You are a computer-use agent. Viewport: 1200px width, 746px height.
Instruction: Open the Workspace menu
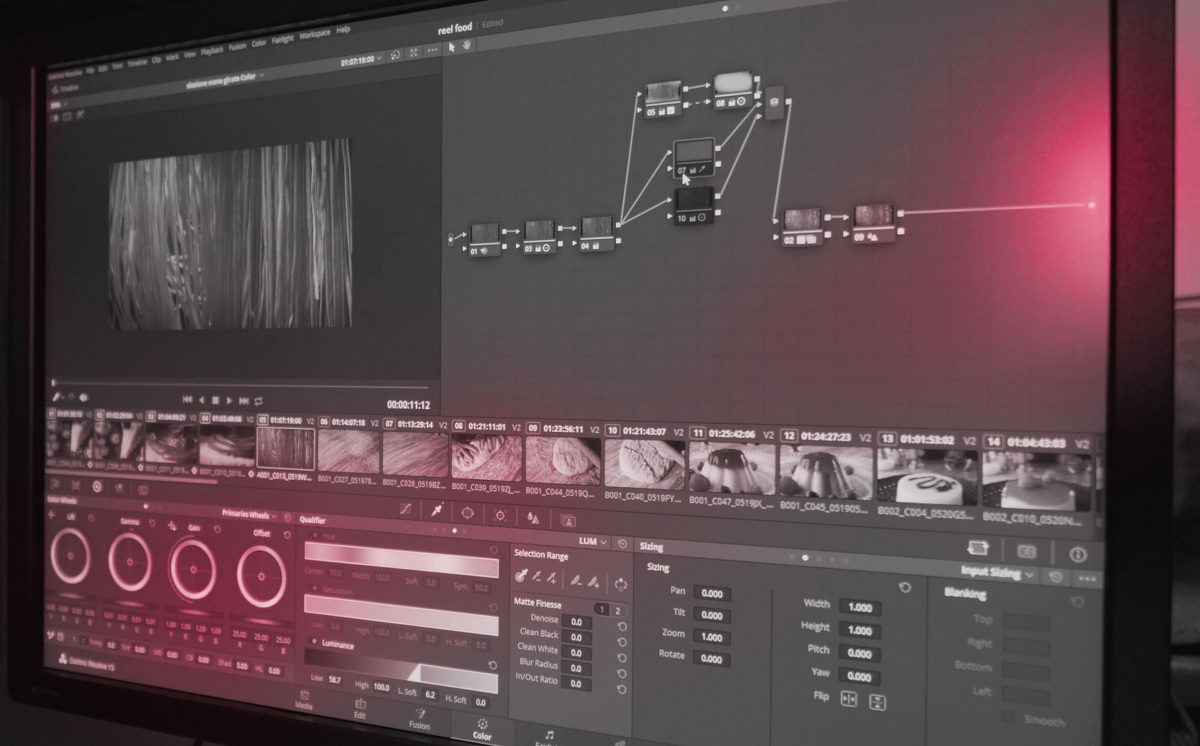click(314, 34)
